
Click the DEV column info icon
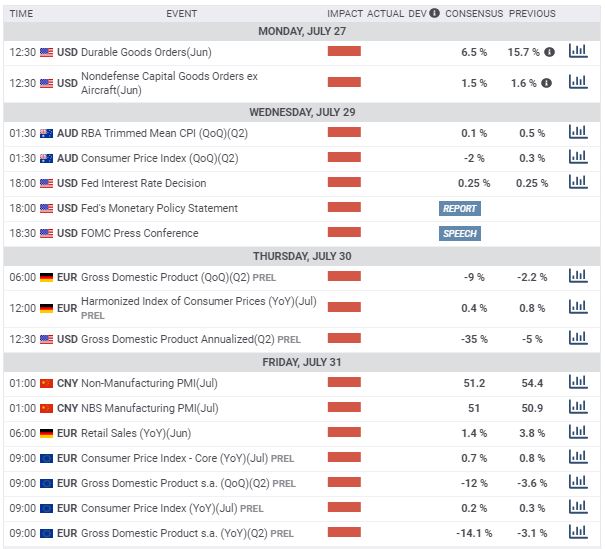click(434, 13)
